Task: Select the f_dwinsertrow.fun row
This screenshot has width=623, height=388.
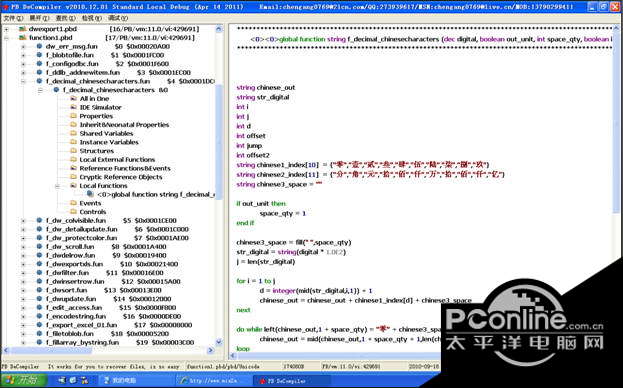Action: pos(113,282)
